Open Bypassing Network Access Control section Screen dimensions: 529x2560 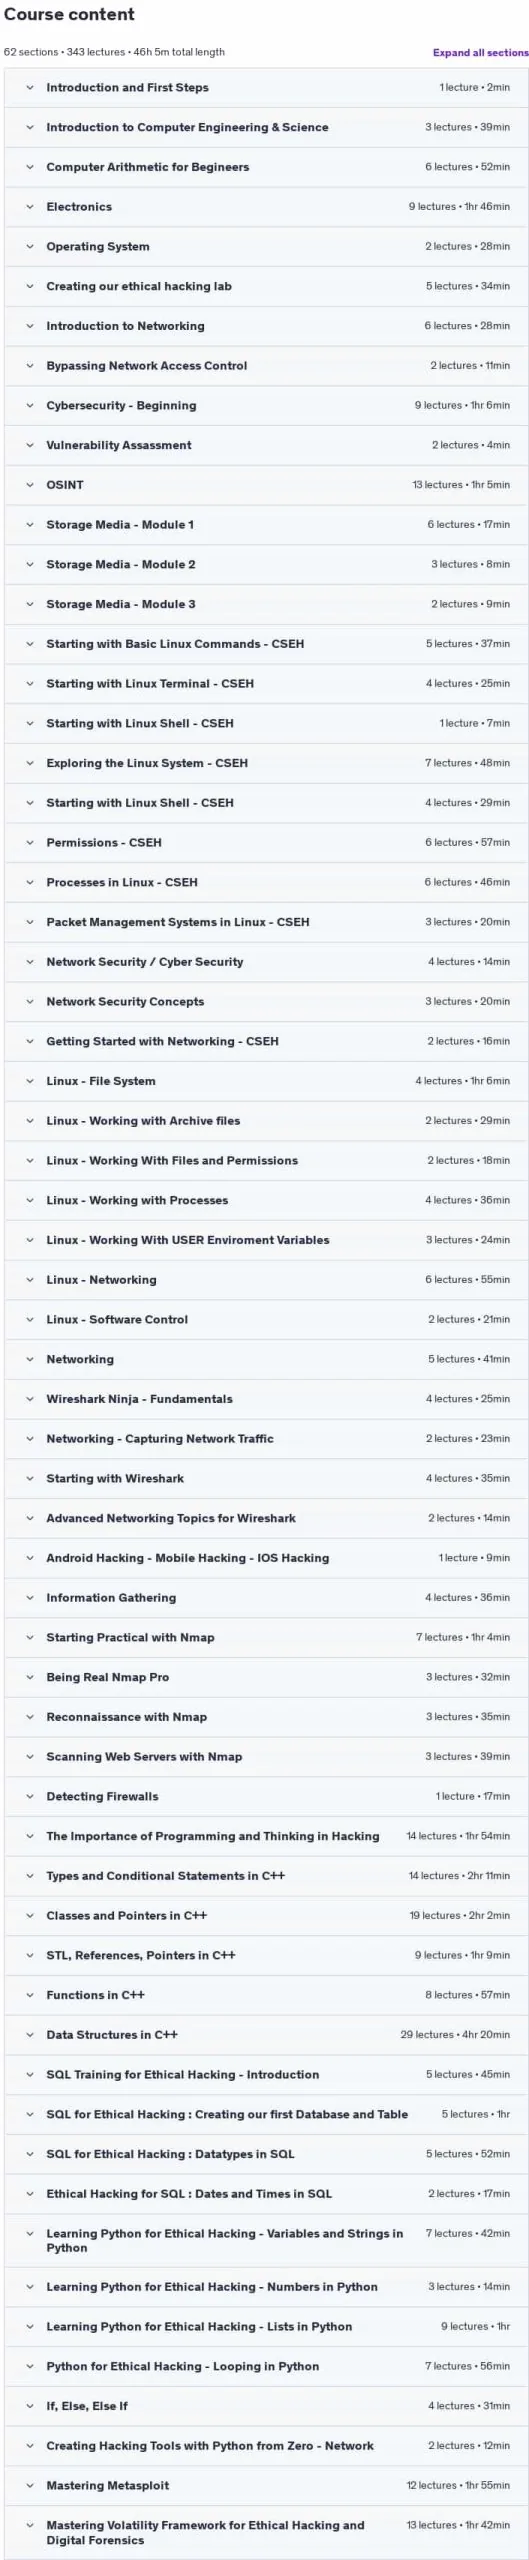click(x=266, y=366)
